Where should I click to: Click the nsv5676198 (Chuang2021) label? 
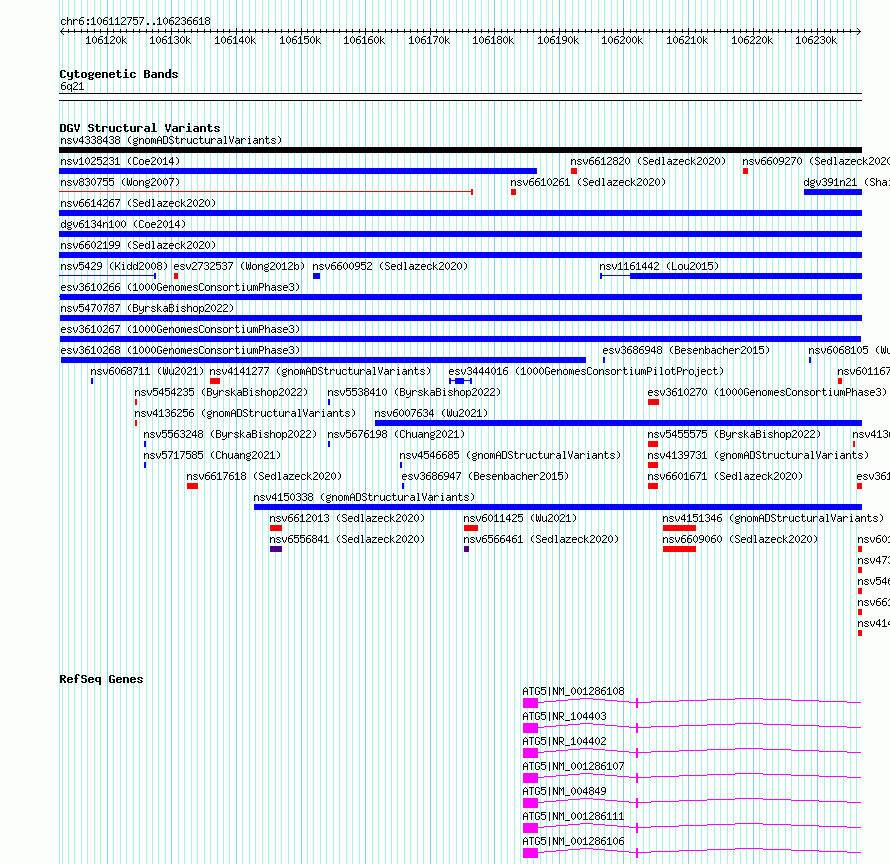396,434
